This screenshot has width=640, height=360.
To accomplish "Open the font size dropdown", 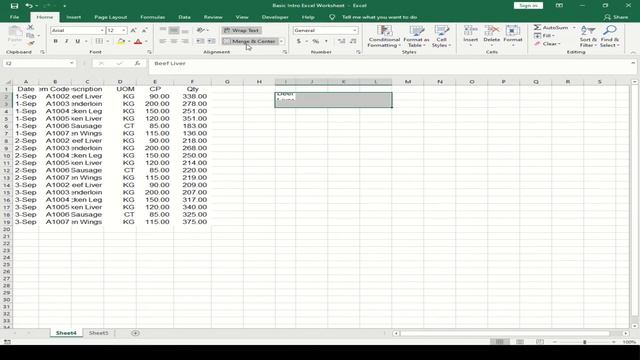I will tap(124, 30).
